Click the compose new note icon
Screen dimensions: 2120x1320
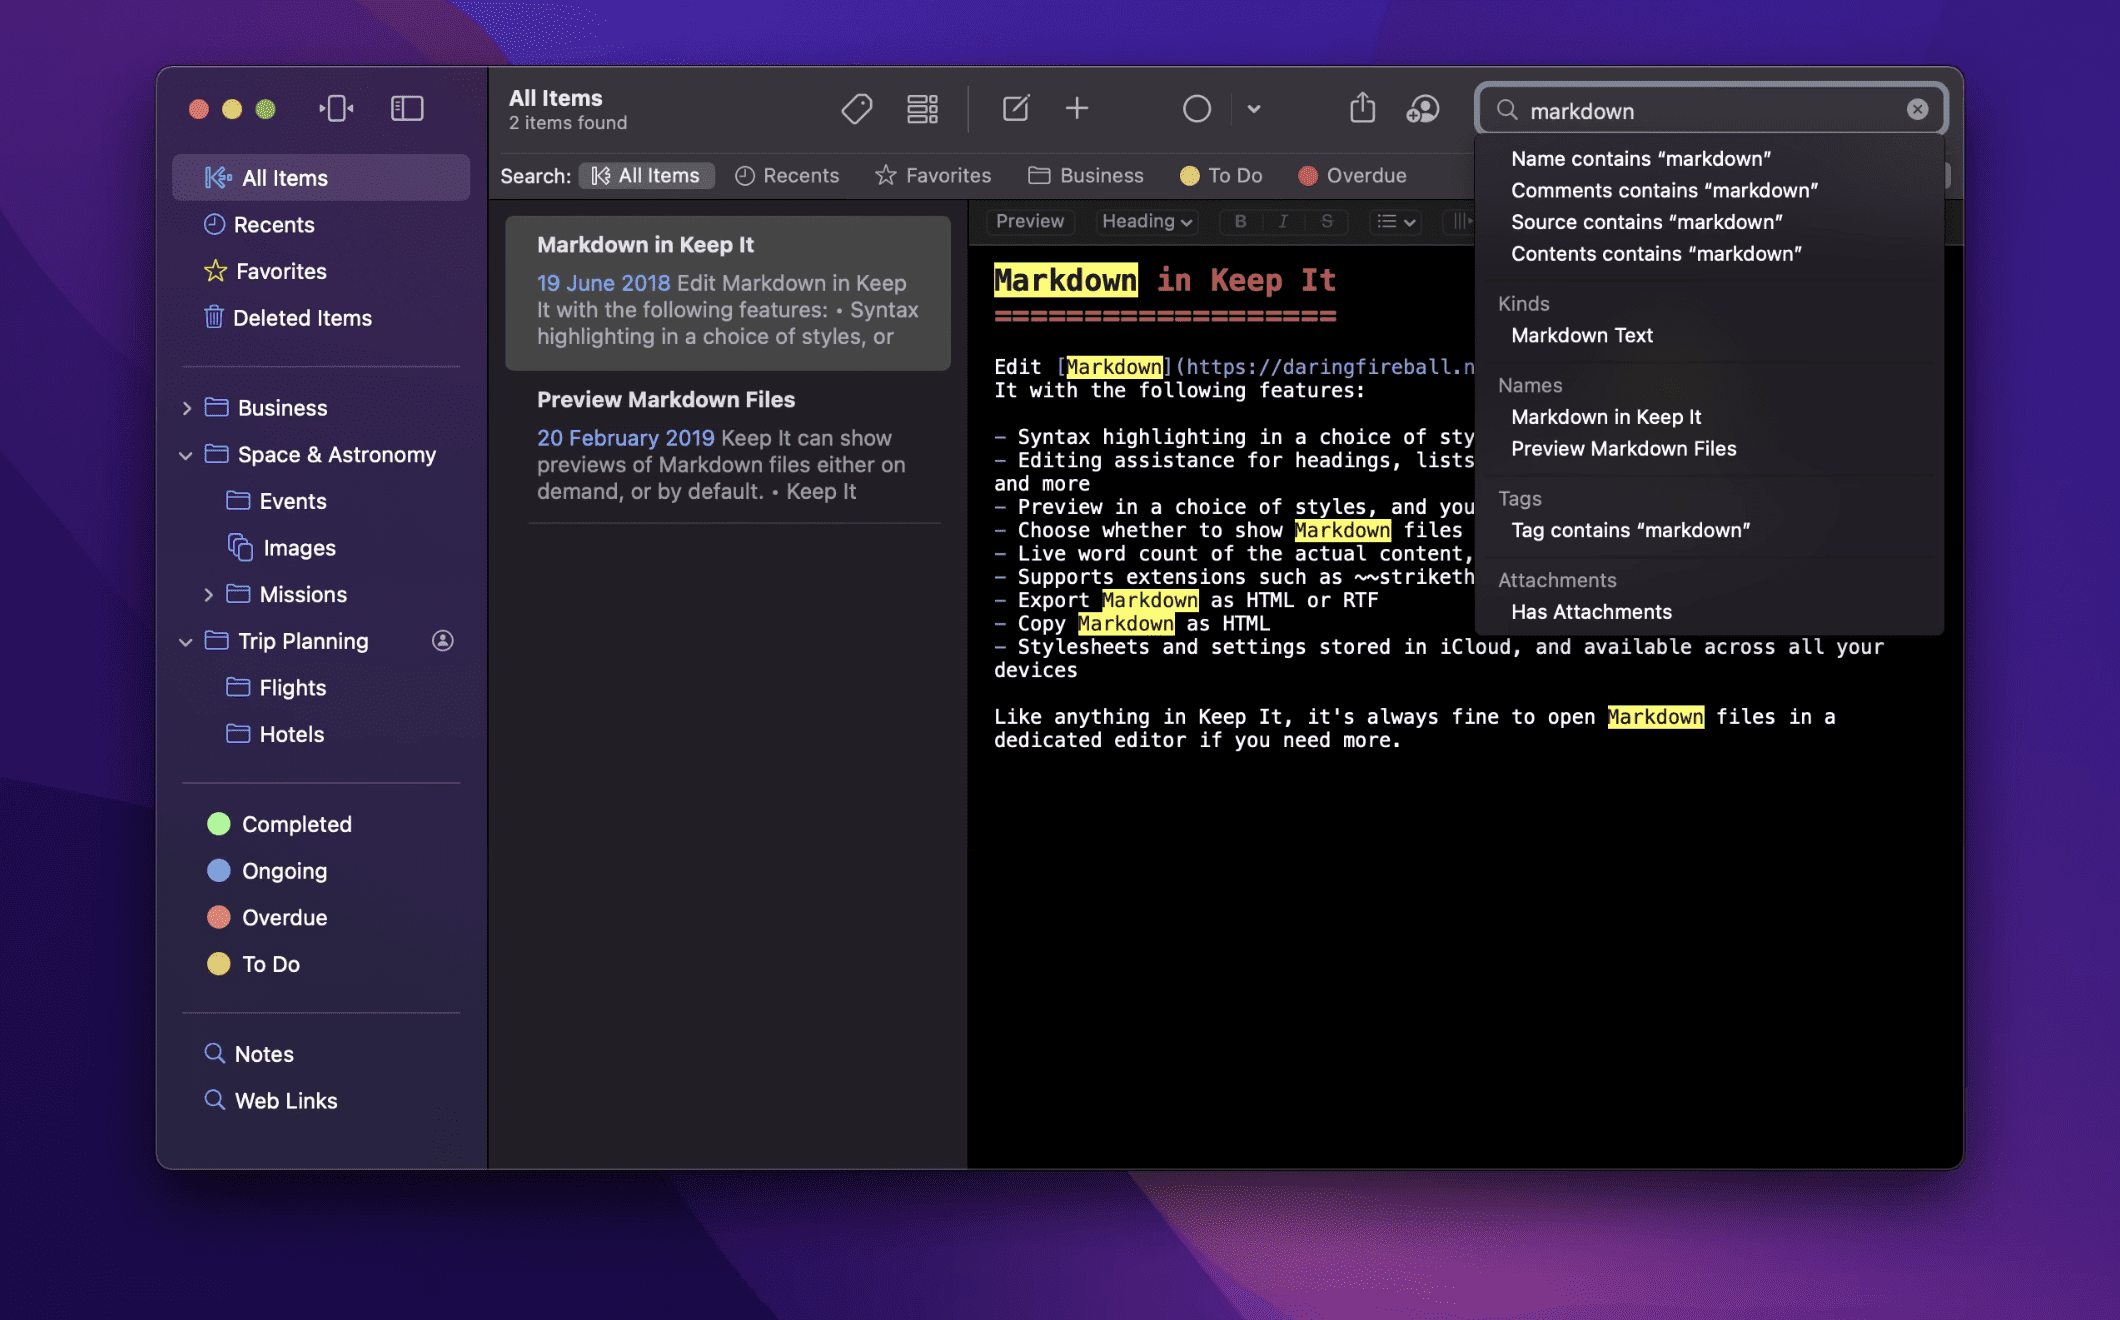pos(1015,108)
